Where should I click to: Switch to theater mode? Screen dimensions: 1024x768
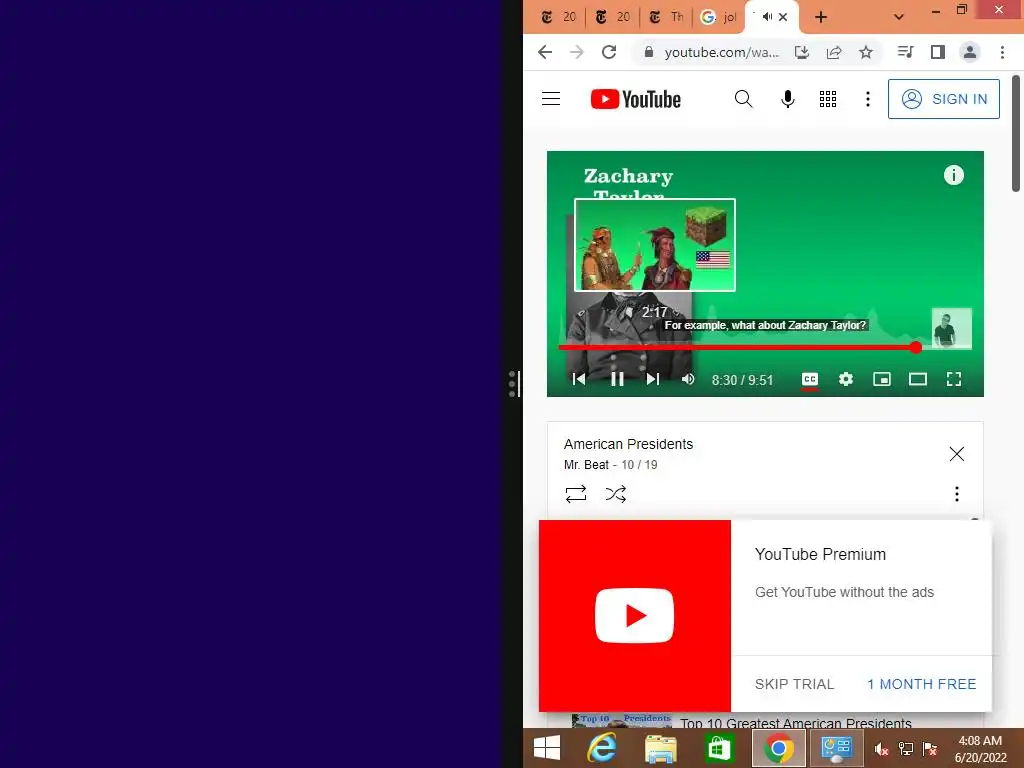(x=918, y=379)
